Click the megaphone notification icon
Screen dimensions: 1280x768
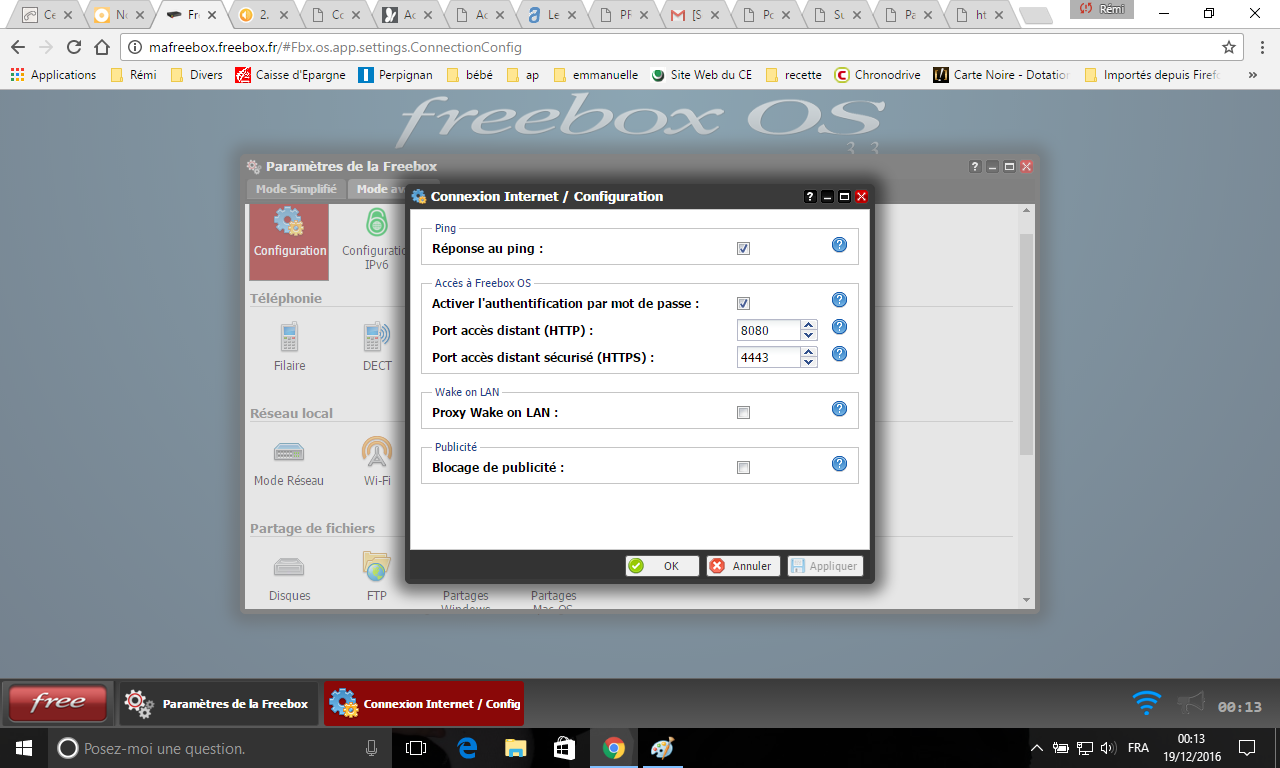coord(1191,704)
